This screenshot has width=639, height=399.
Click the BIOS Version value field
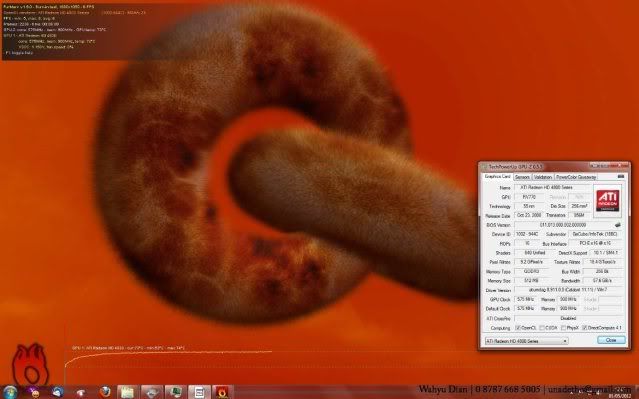[563, 225]
